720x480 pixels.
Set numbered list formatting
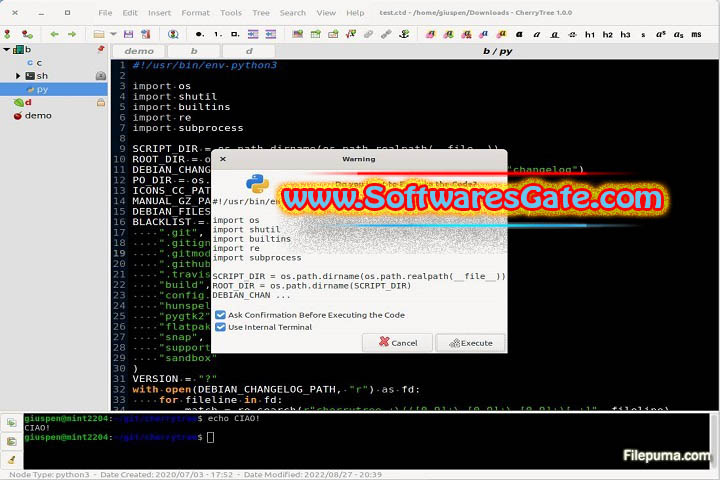[218, 34]
